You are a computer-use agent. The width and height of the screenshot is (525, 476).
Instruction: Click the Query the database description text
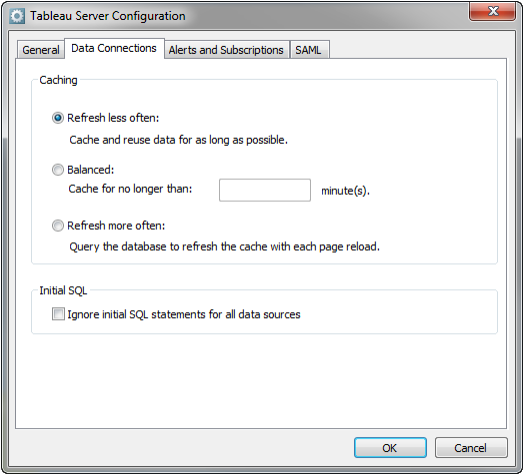[x=225, y=247]
